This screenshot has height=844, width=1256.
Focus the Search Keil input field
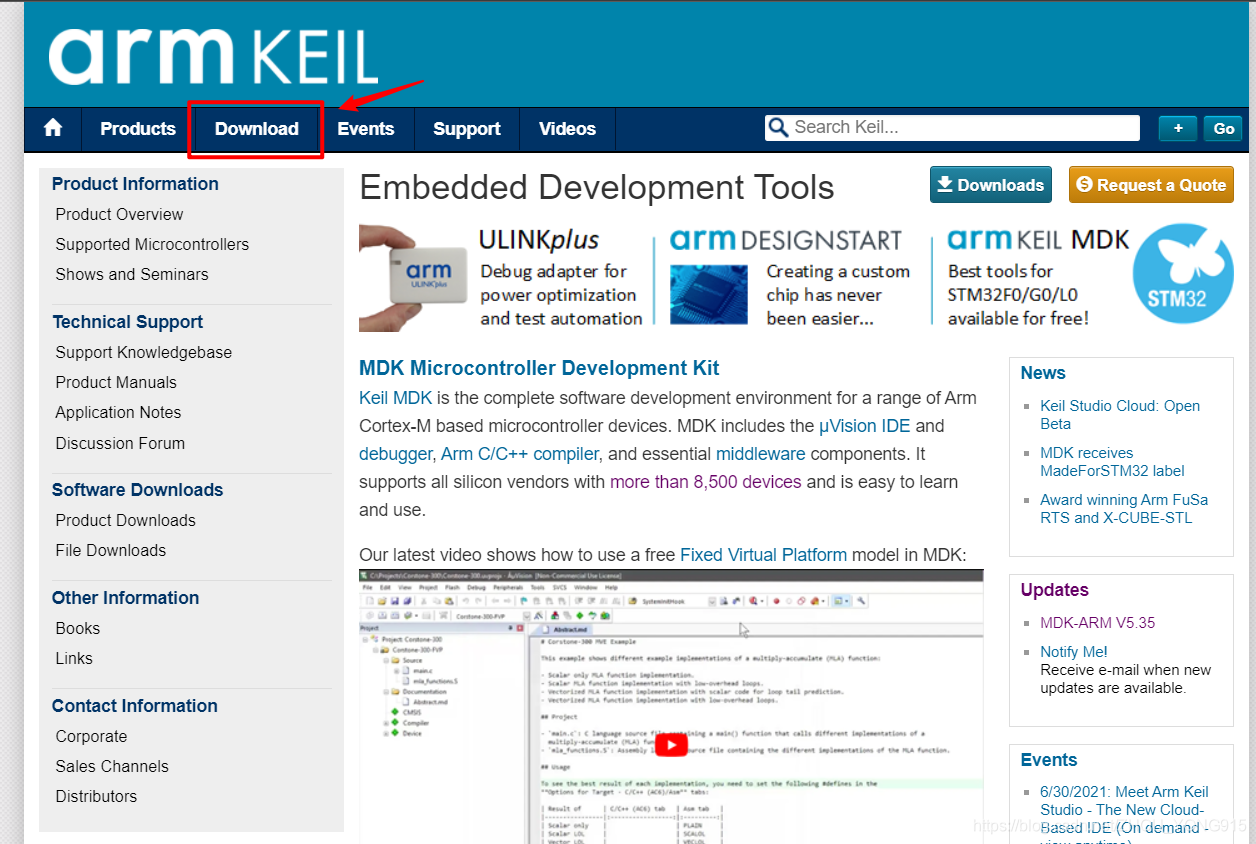tap(952, 128)
